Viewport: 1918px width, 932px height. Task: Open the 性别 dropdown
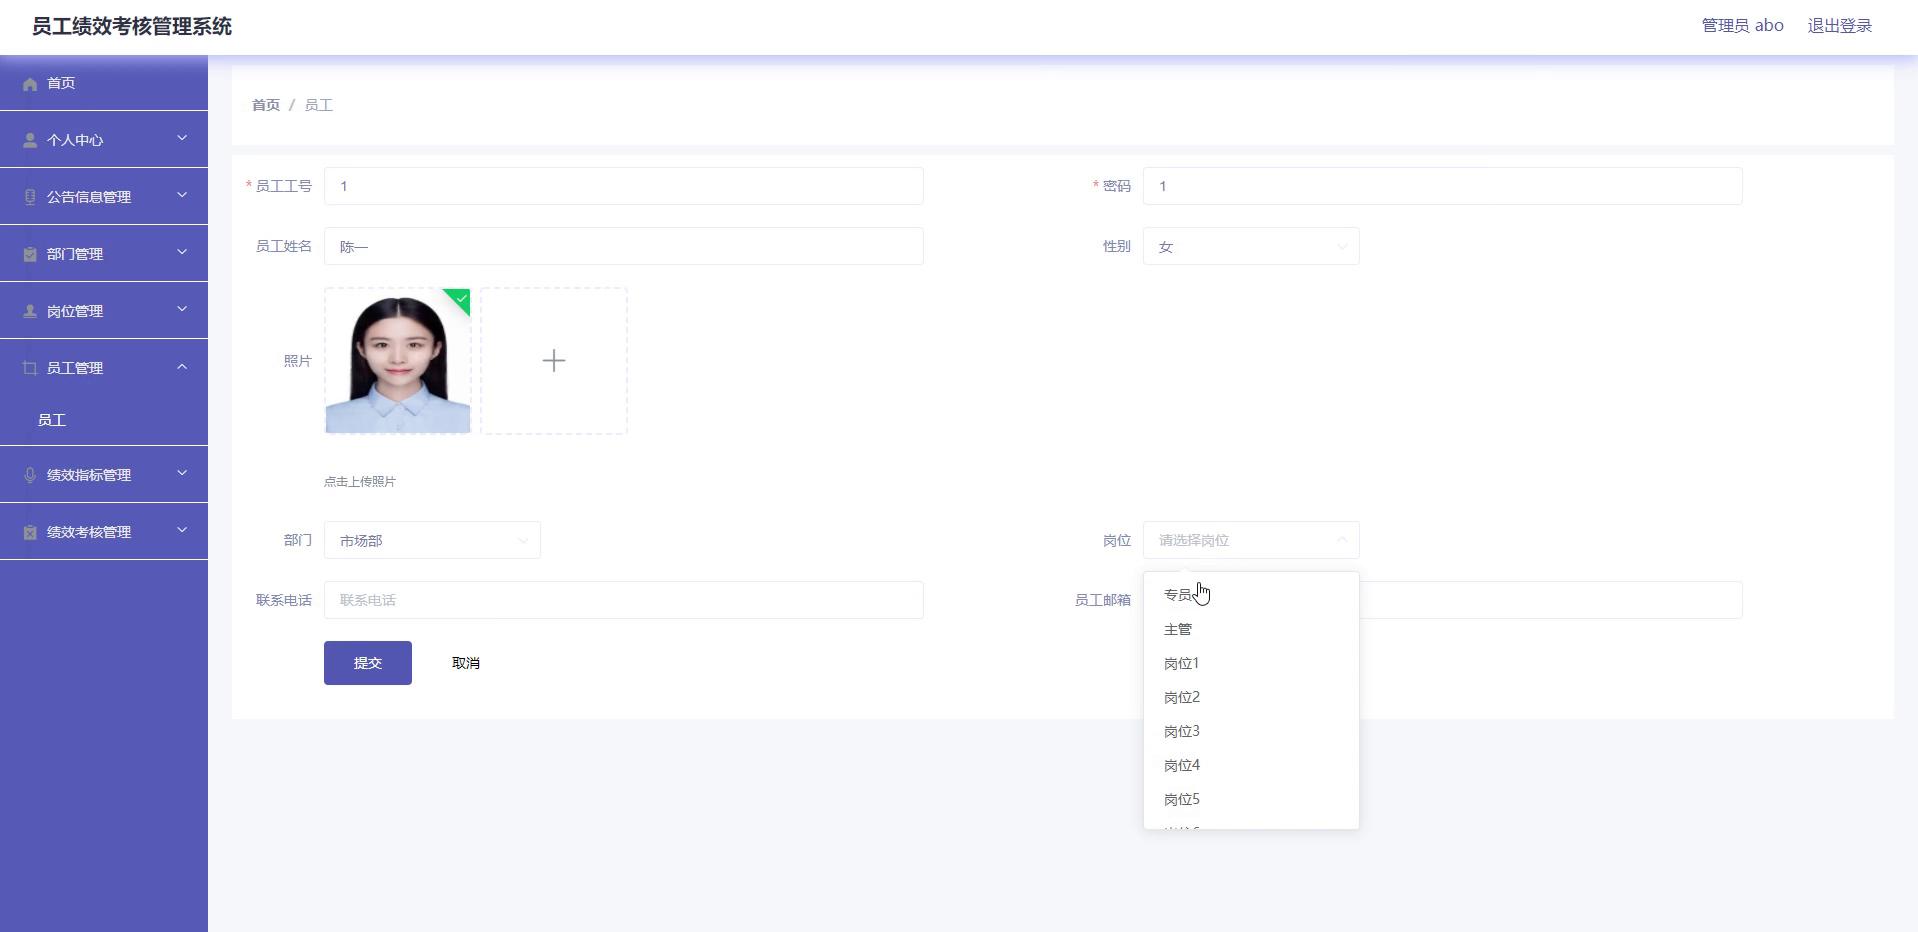[1250, 247]
